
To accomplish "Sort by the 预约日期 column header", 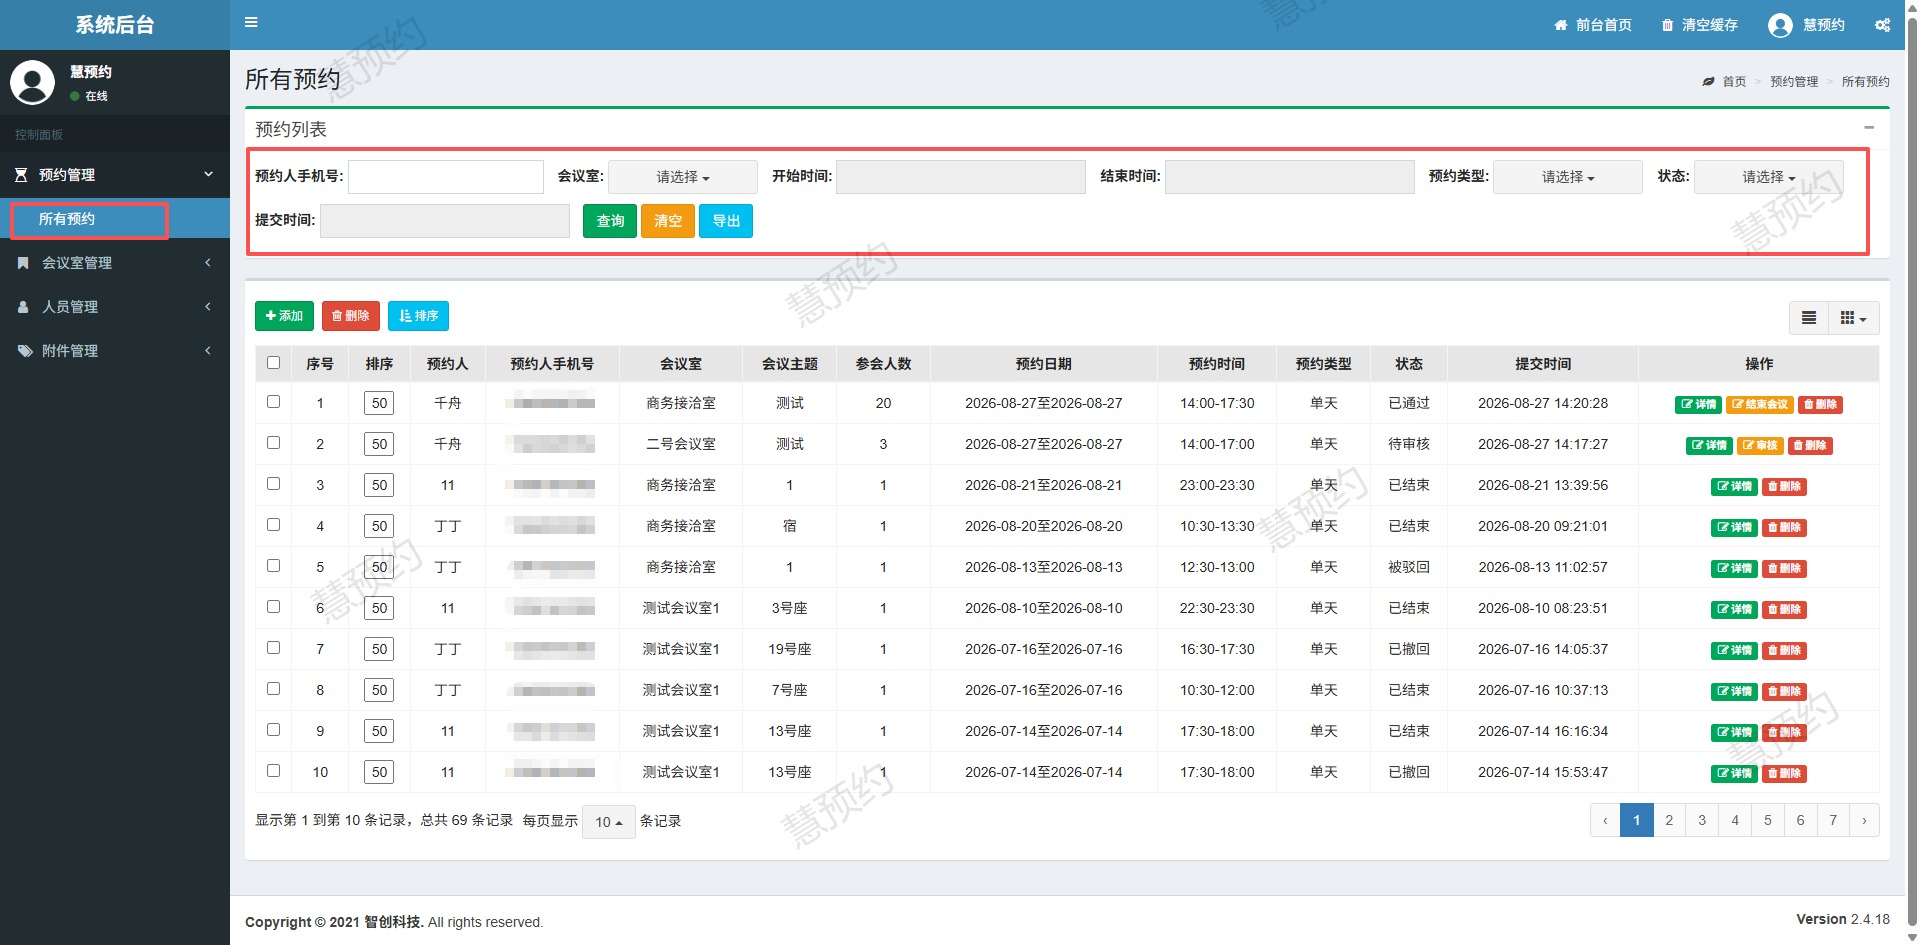I will [x=1043, y=364].
